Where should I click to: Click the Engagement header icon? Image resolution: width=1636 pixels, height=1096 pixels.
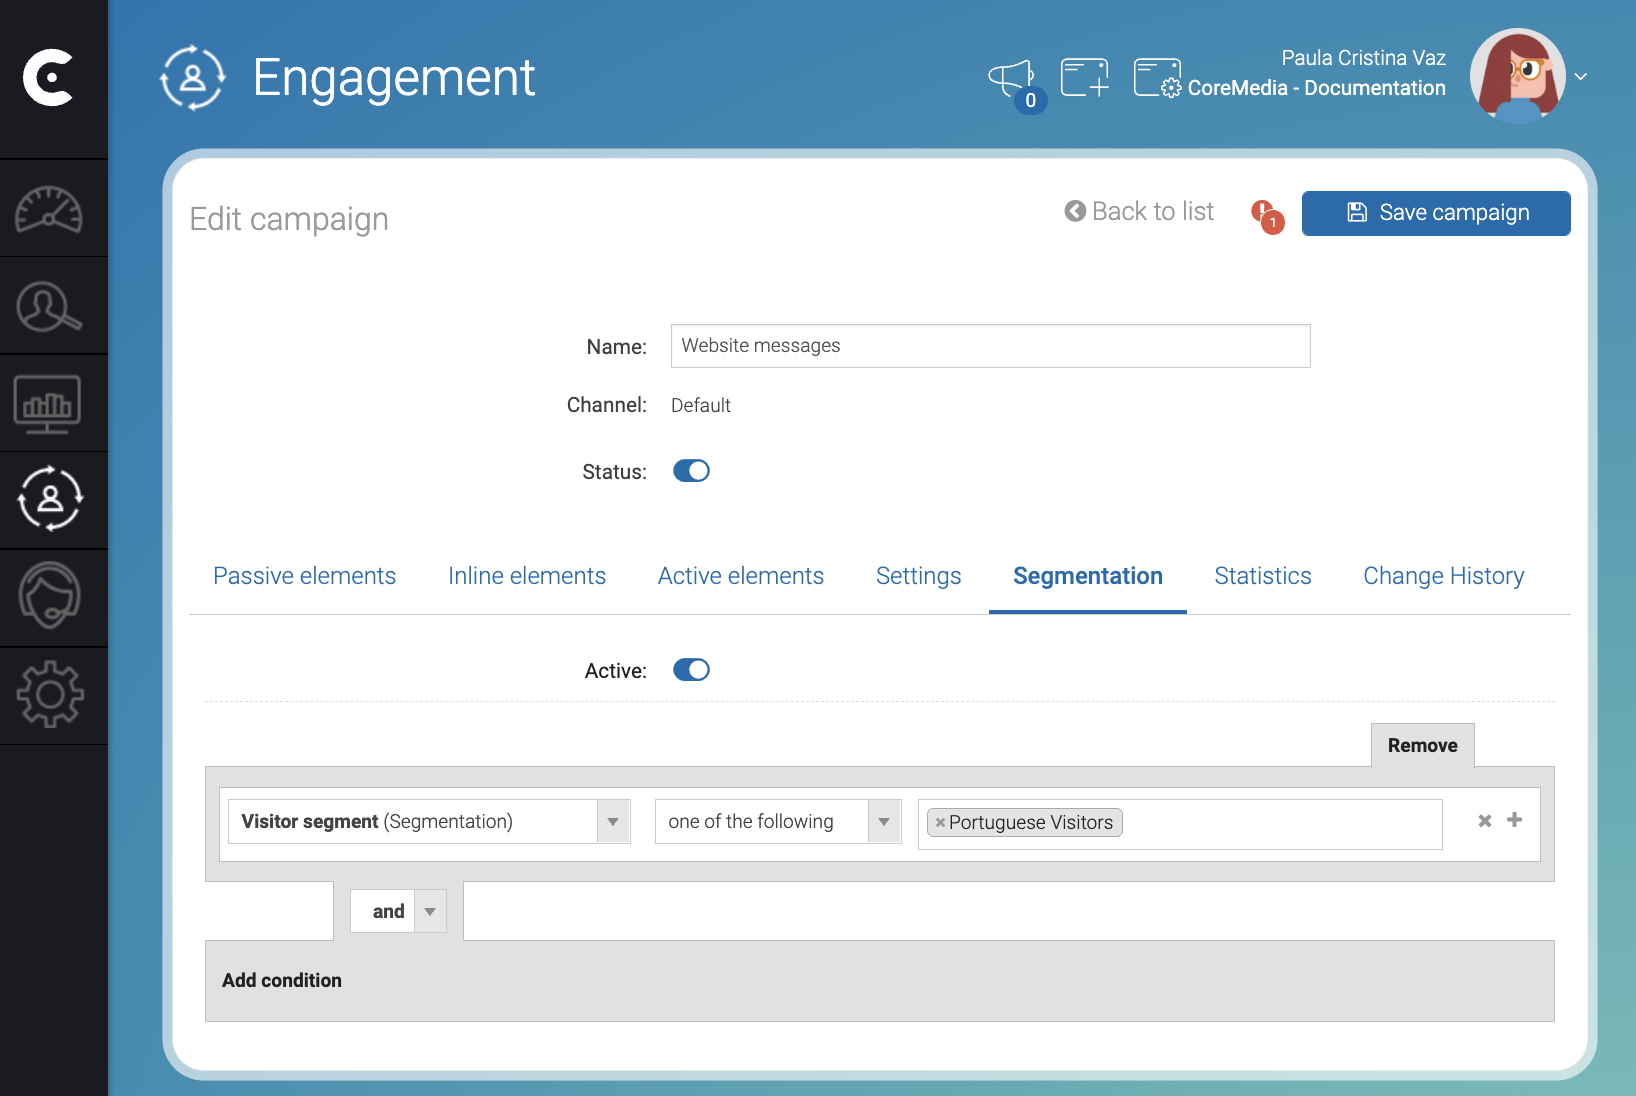pyautogui.click(x=192, y=77)
